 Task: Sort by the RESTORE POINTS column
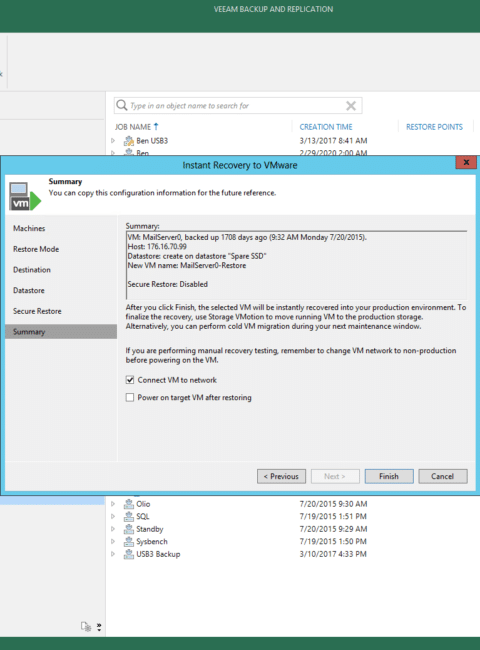point(434,127)
